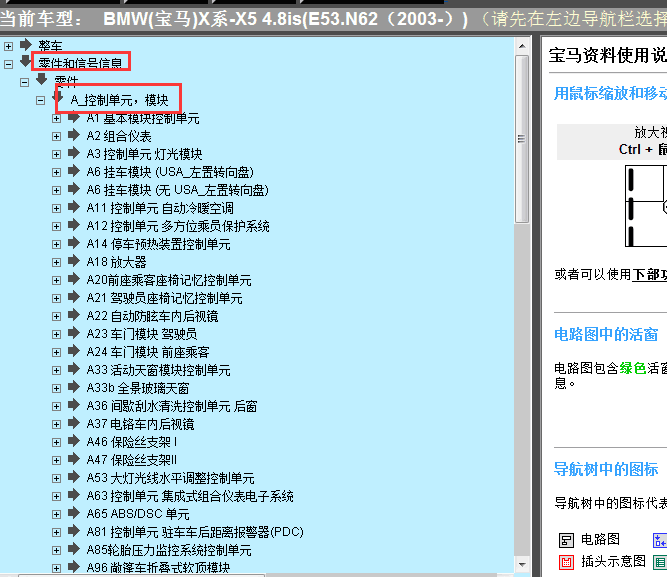Click the red 插头示意图 legend icon
The width and height of the screenshot is (667, 577).
click(566, 562)
